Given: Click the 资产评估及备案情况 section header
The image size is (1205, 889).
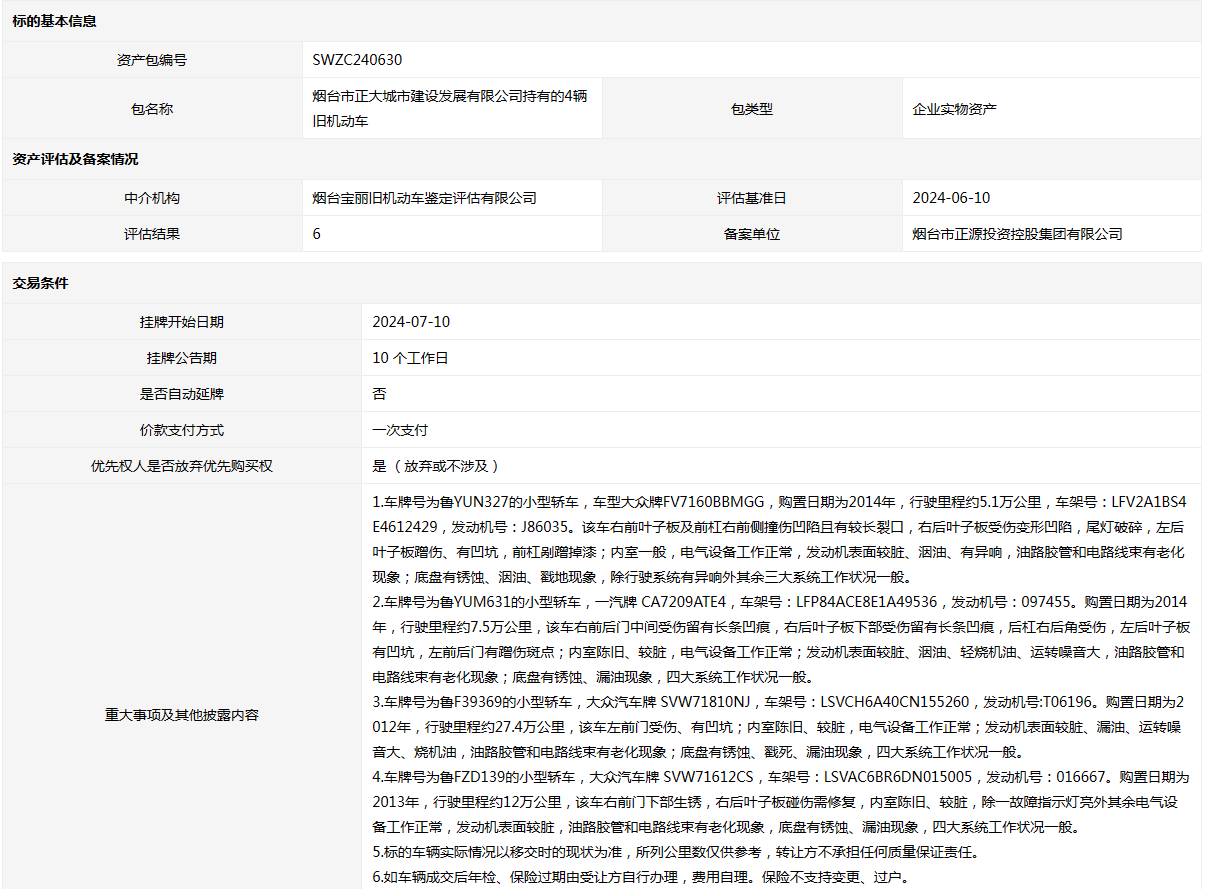Looking at the screenshot, I should pos(75,159).
